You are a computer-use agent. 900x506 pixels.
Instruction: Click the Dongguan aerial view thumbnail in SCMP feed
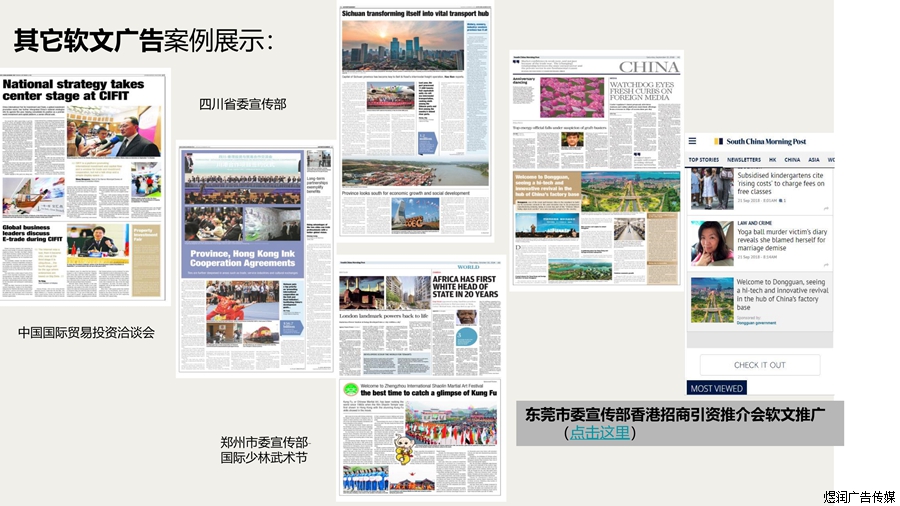(712, 300)
